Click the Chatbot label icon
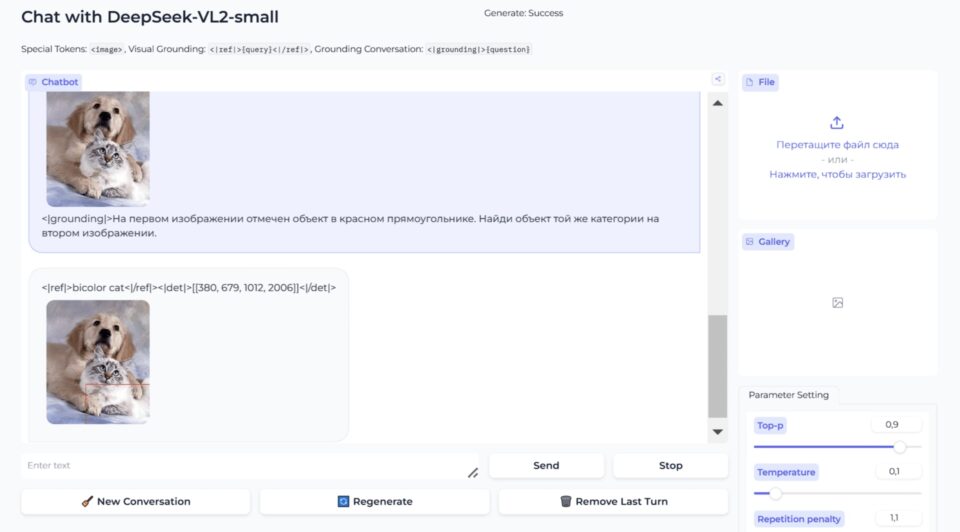The image size is (960, 532). tap(33, 82)
